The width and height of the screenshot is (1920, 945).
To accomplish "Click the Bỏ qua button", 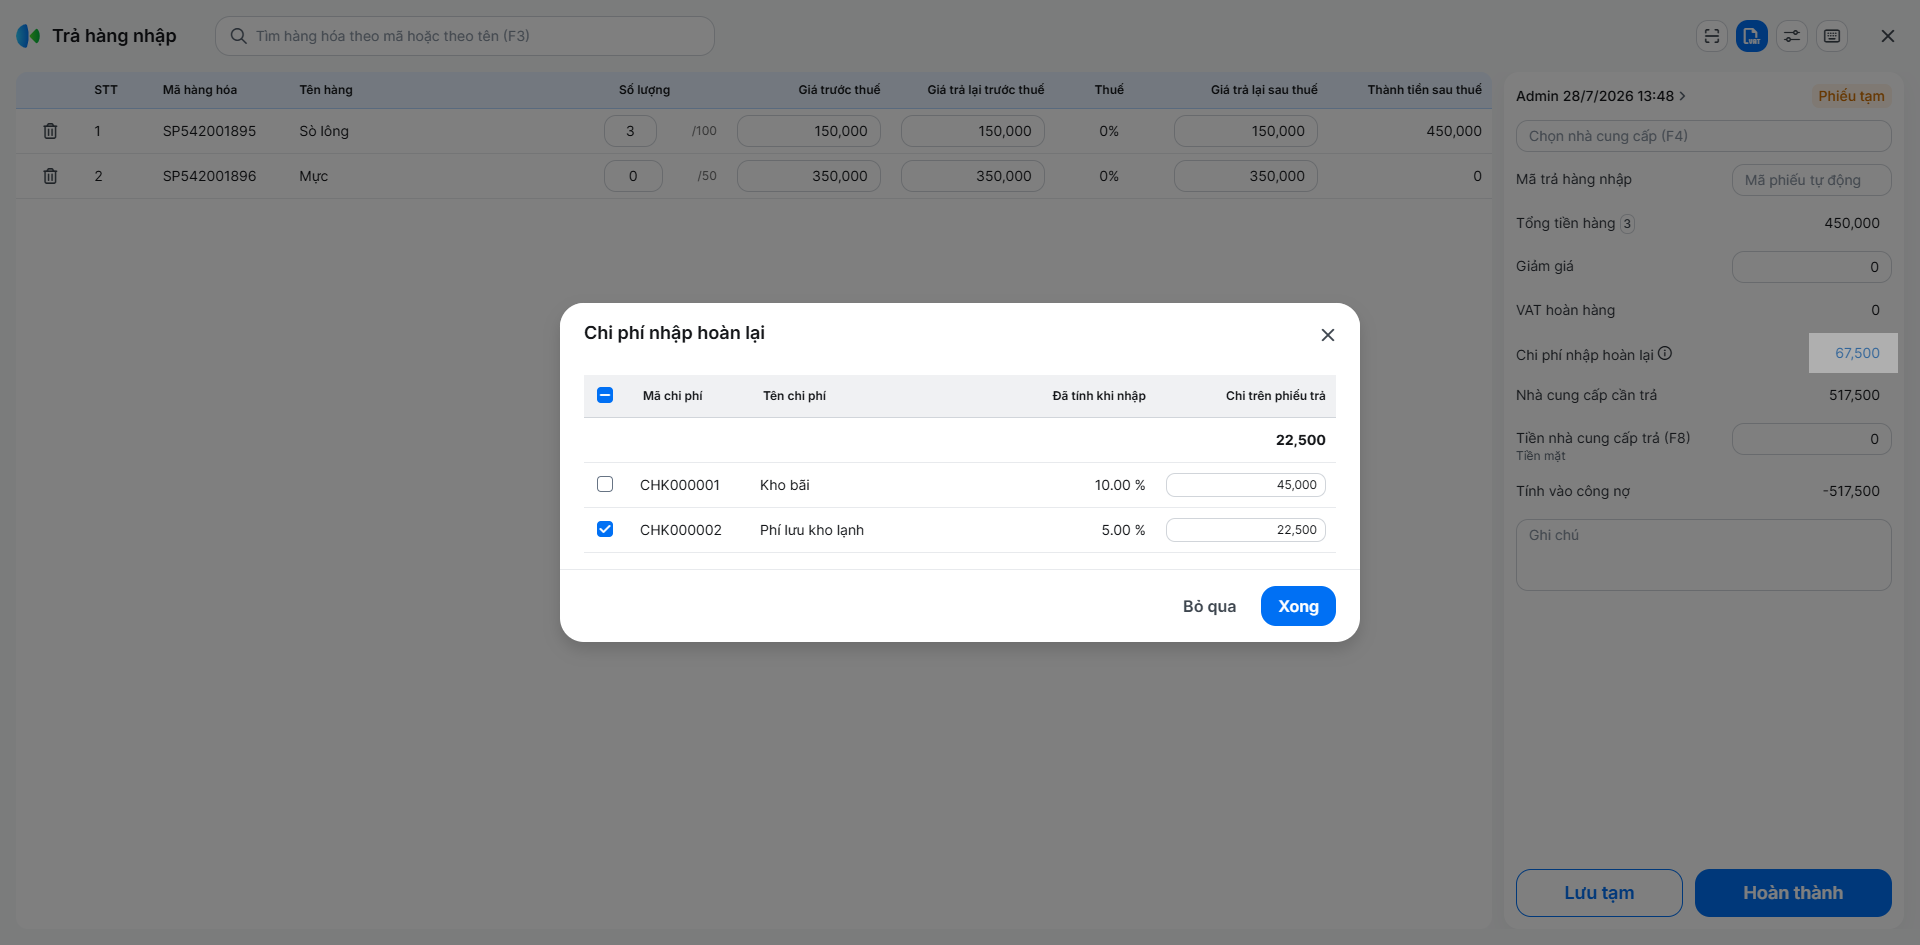I will 1209,606.
